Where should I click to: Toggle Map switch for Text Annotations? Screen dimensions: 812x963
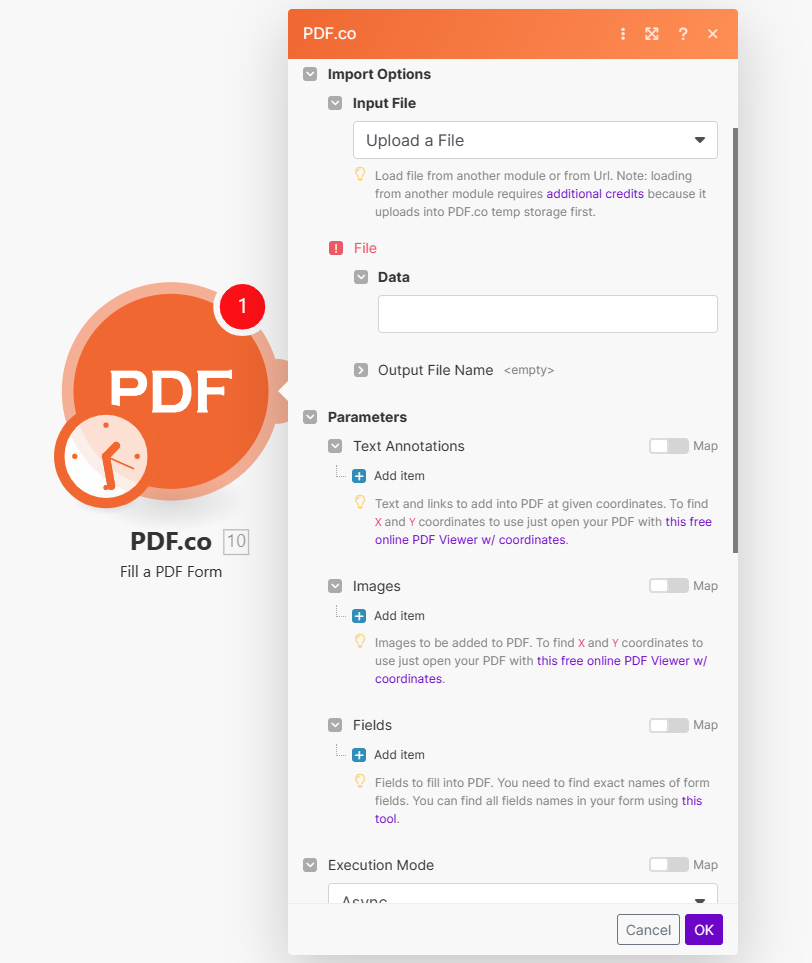(x=669, y=446)
